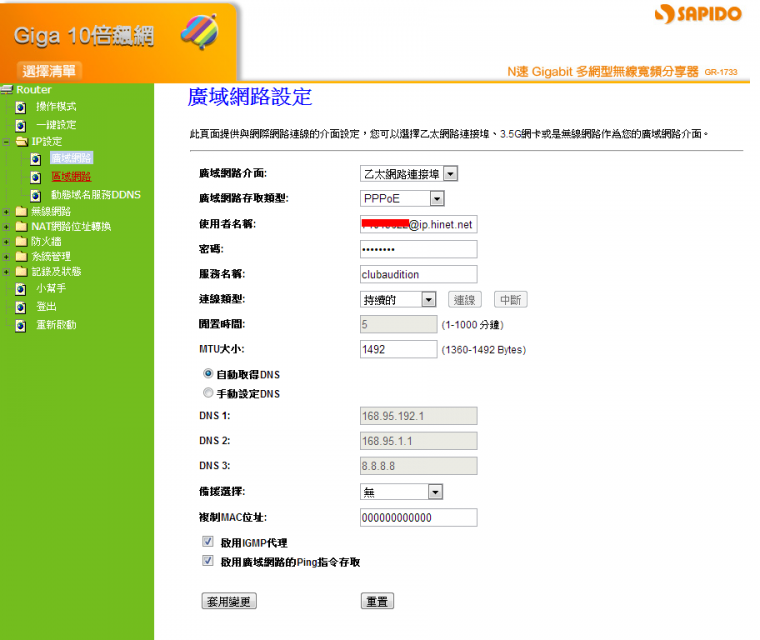Image resolution: width=760 pixels, height=640 pixels.
Task: Click the 操作模式 page icon in sidebar
Action: click(20, 107)
